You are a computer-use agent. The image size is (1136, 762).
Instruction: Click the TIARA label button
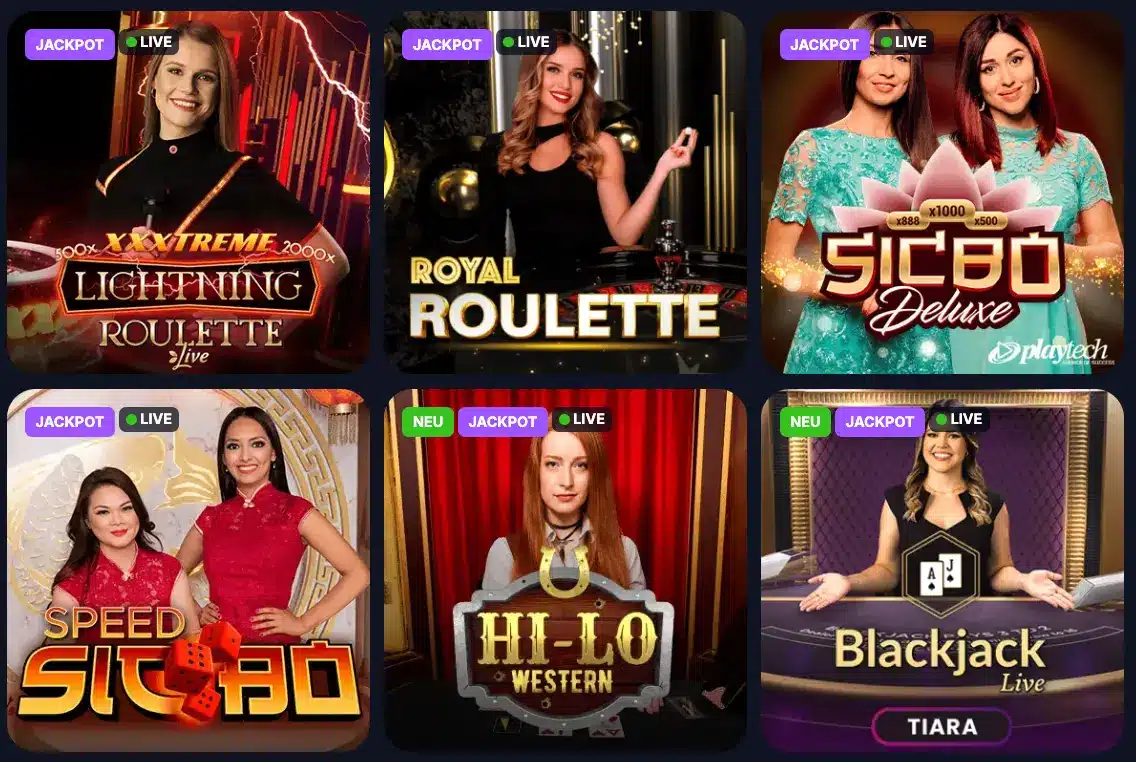[942, 727]
